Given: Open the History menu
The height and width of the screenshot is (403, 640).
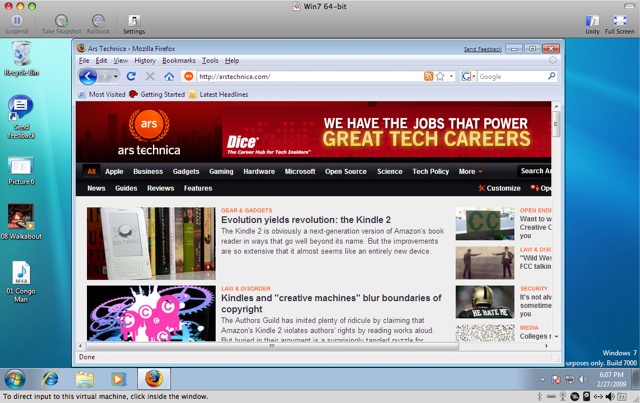Looking at the screenshot, I should click(x=145, y=60).
